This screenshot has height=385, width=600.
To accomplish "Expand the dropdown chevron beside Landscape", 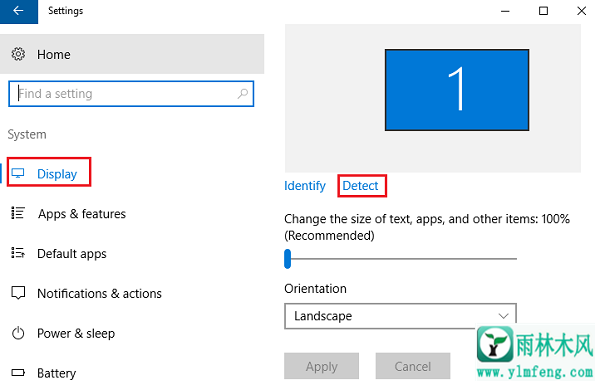I will click(x=503, y=316).
